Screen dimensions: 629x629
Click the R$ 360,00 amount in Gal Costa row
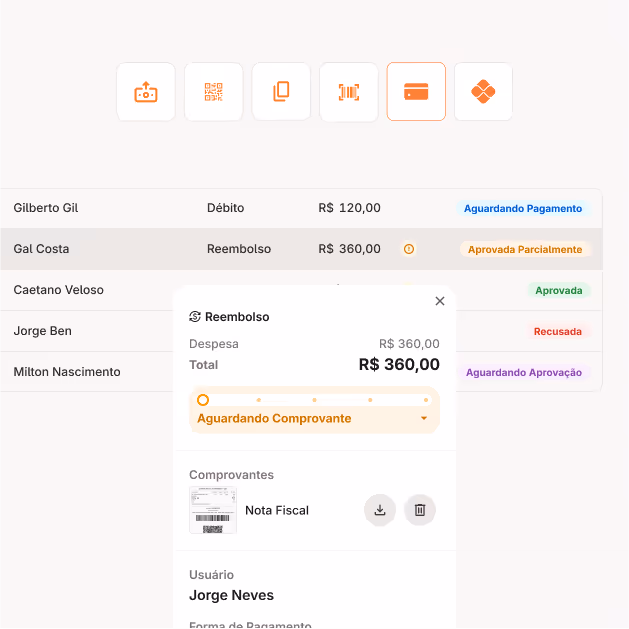(349, 249)
